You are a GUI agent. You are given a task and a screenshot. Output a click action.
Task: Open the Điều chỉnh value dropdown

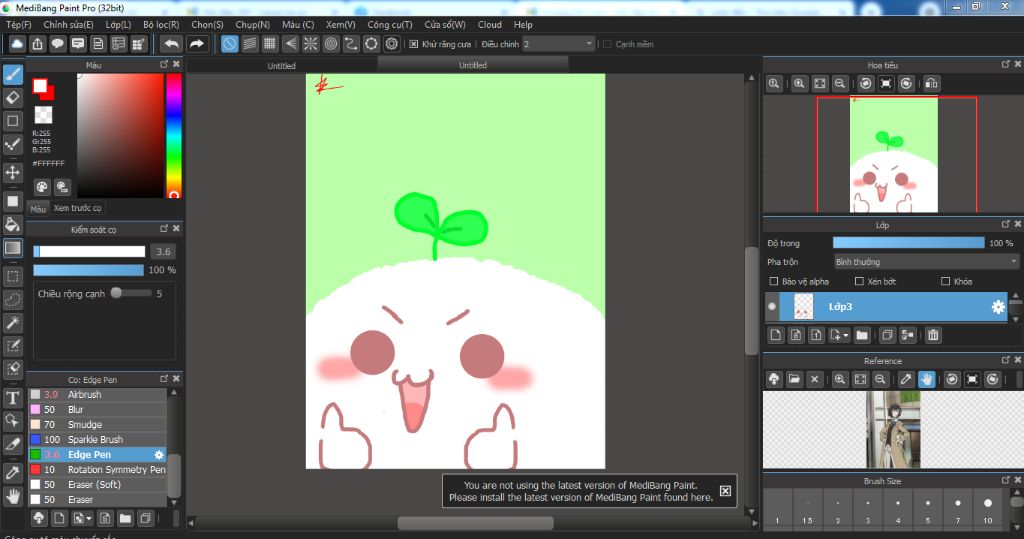click(x=558, y=44)
